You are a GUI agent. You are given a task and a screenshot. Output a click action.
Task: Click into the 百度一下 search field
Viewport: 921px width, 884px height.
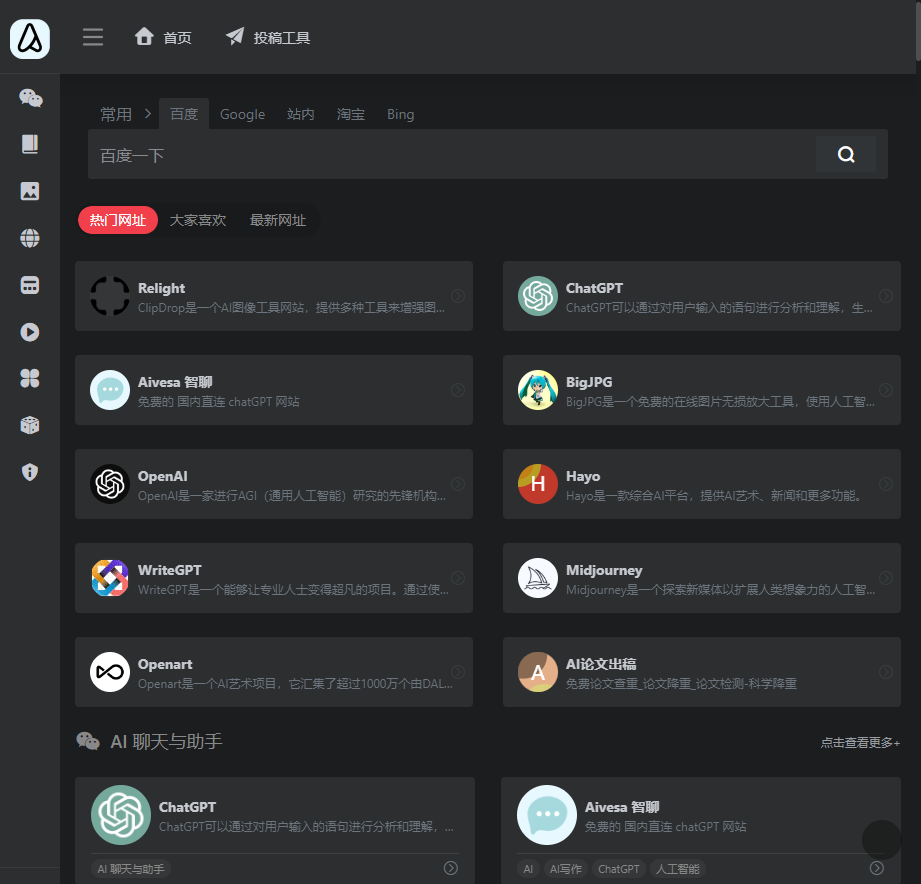452,154
